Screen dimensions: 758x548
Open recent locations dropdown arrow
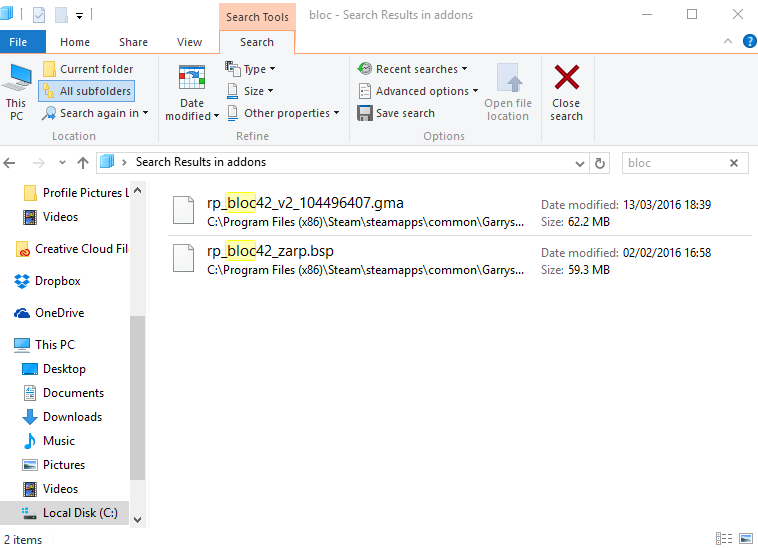(x=62, y=163)
